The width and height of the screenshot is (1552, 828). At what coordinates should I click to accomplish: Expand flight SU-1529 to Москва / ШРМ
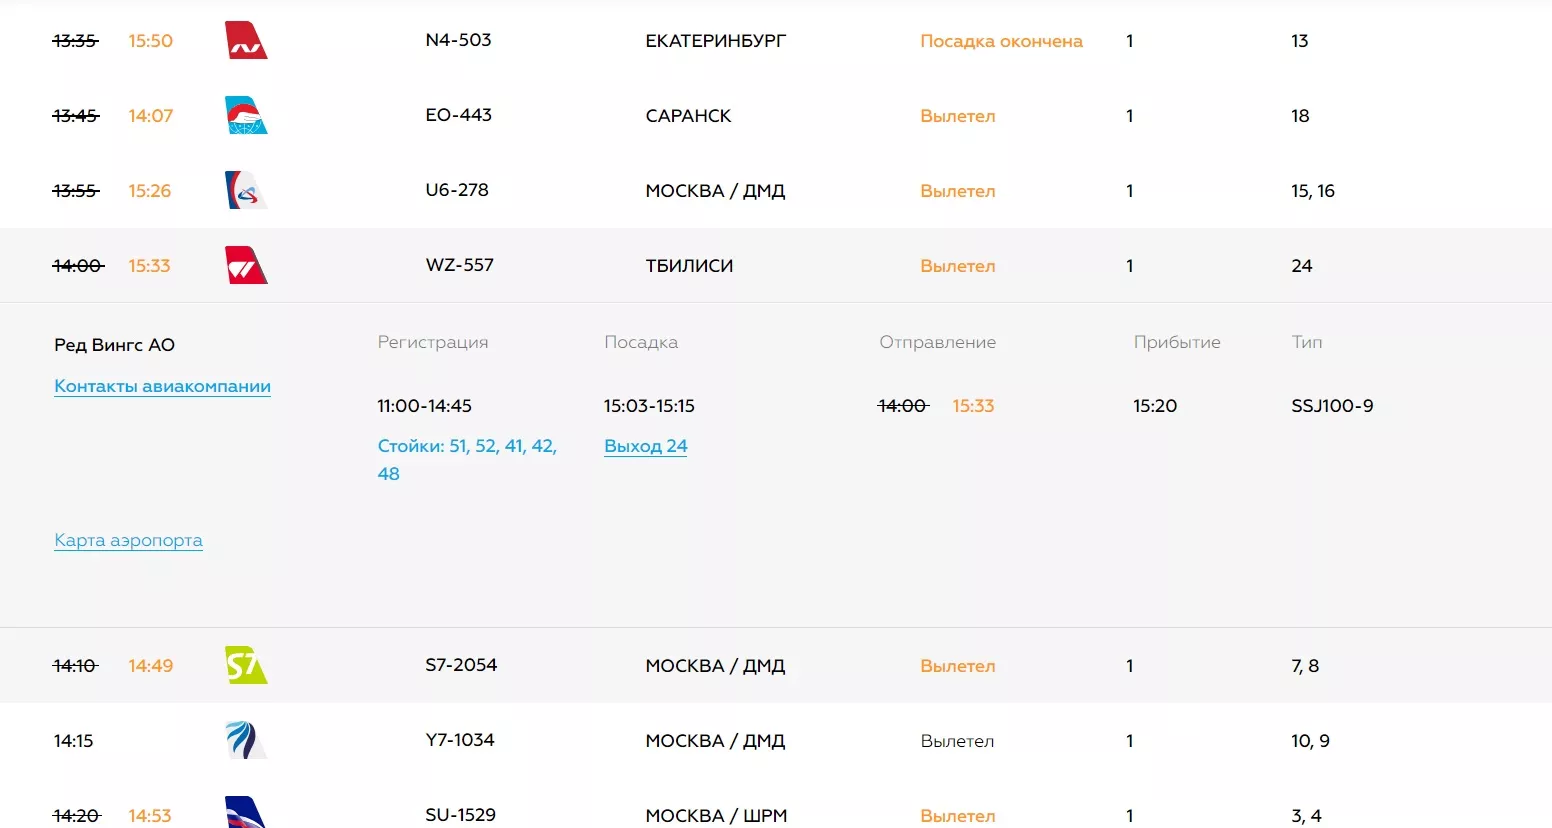click(x=715, y=816)
